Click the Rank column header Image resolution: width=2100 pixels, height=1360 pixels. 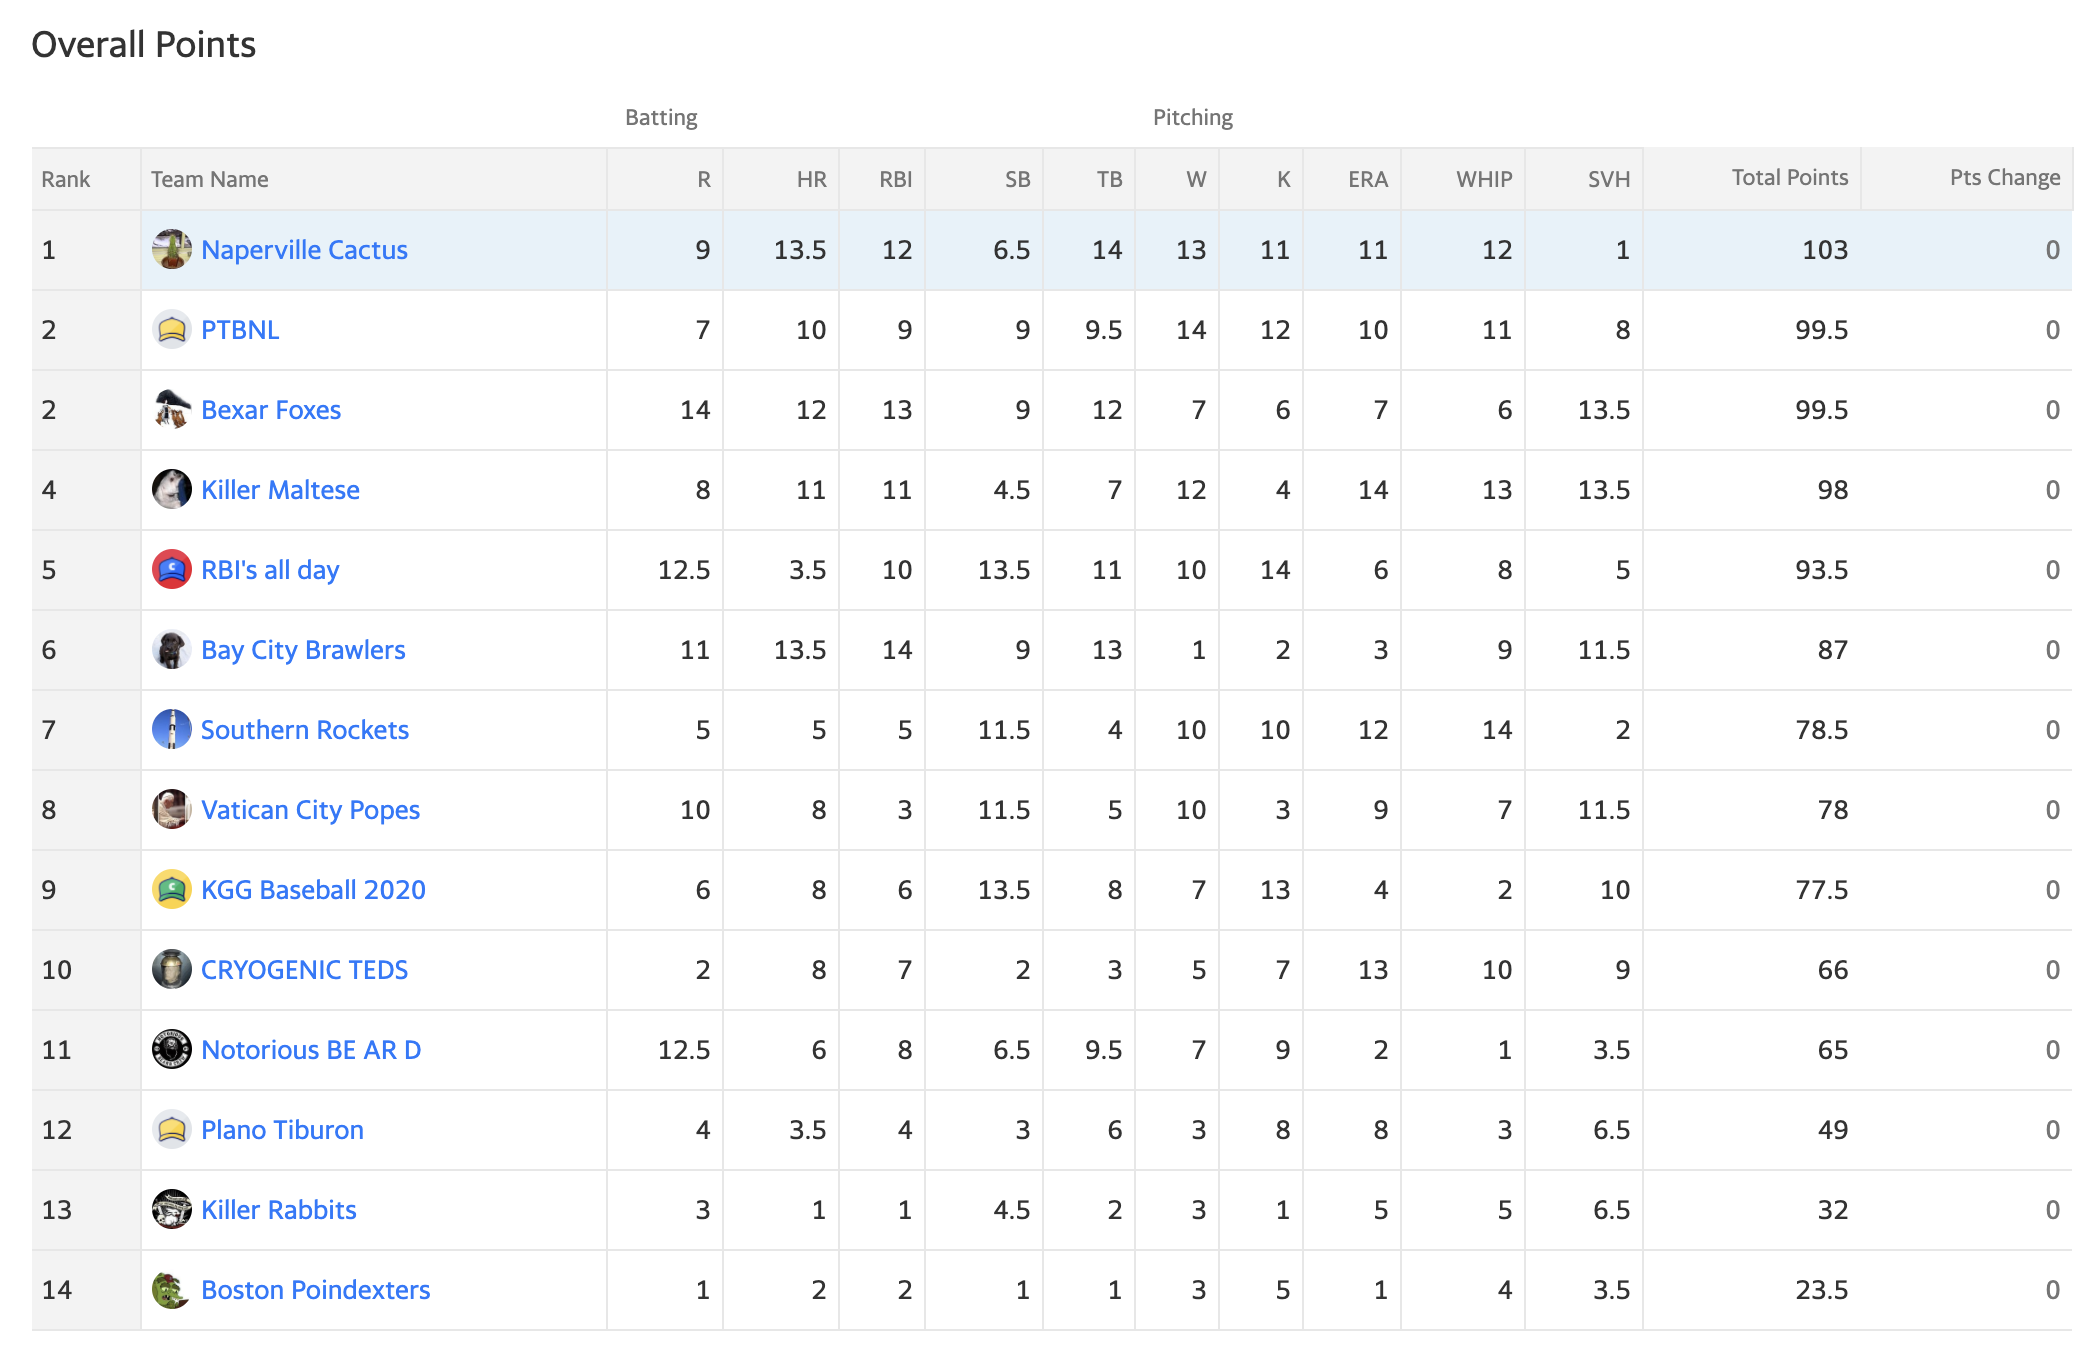[x=66, y=179]
